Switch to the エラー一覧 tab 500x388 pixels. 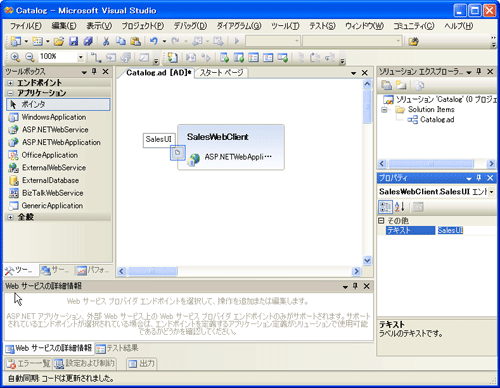click(x=28, y=363)
